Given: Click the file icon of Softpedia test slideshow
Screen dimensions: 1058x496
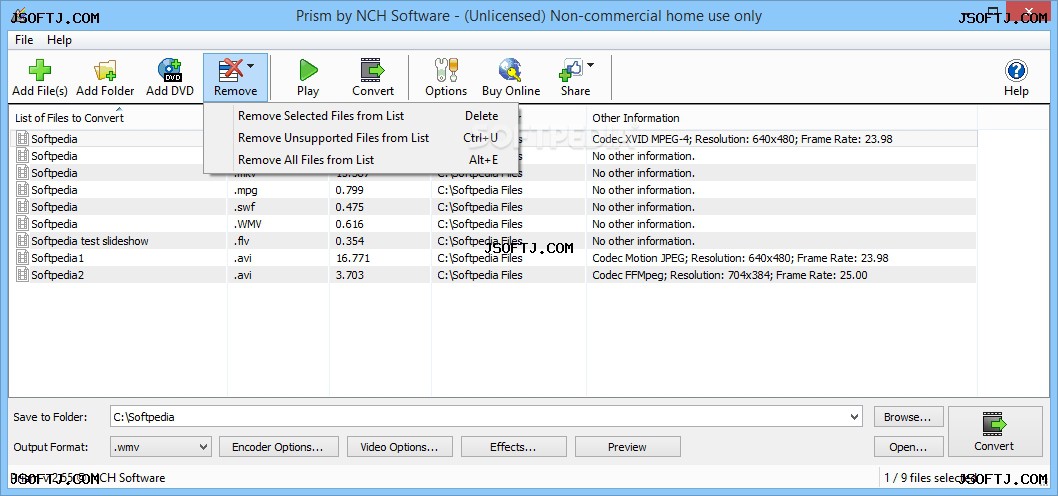Looking at the screenshot, I should 23,241.
